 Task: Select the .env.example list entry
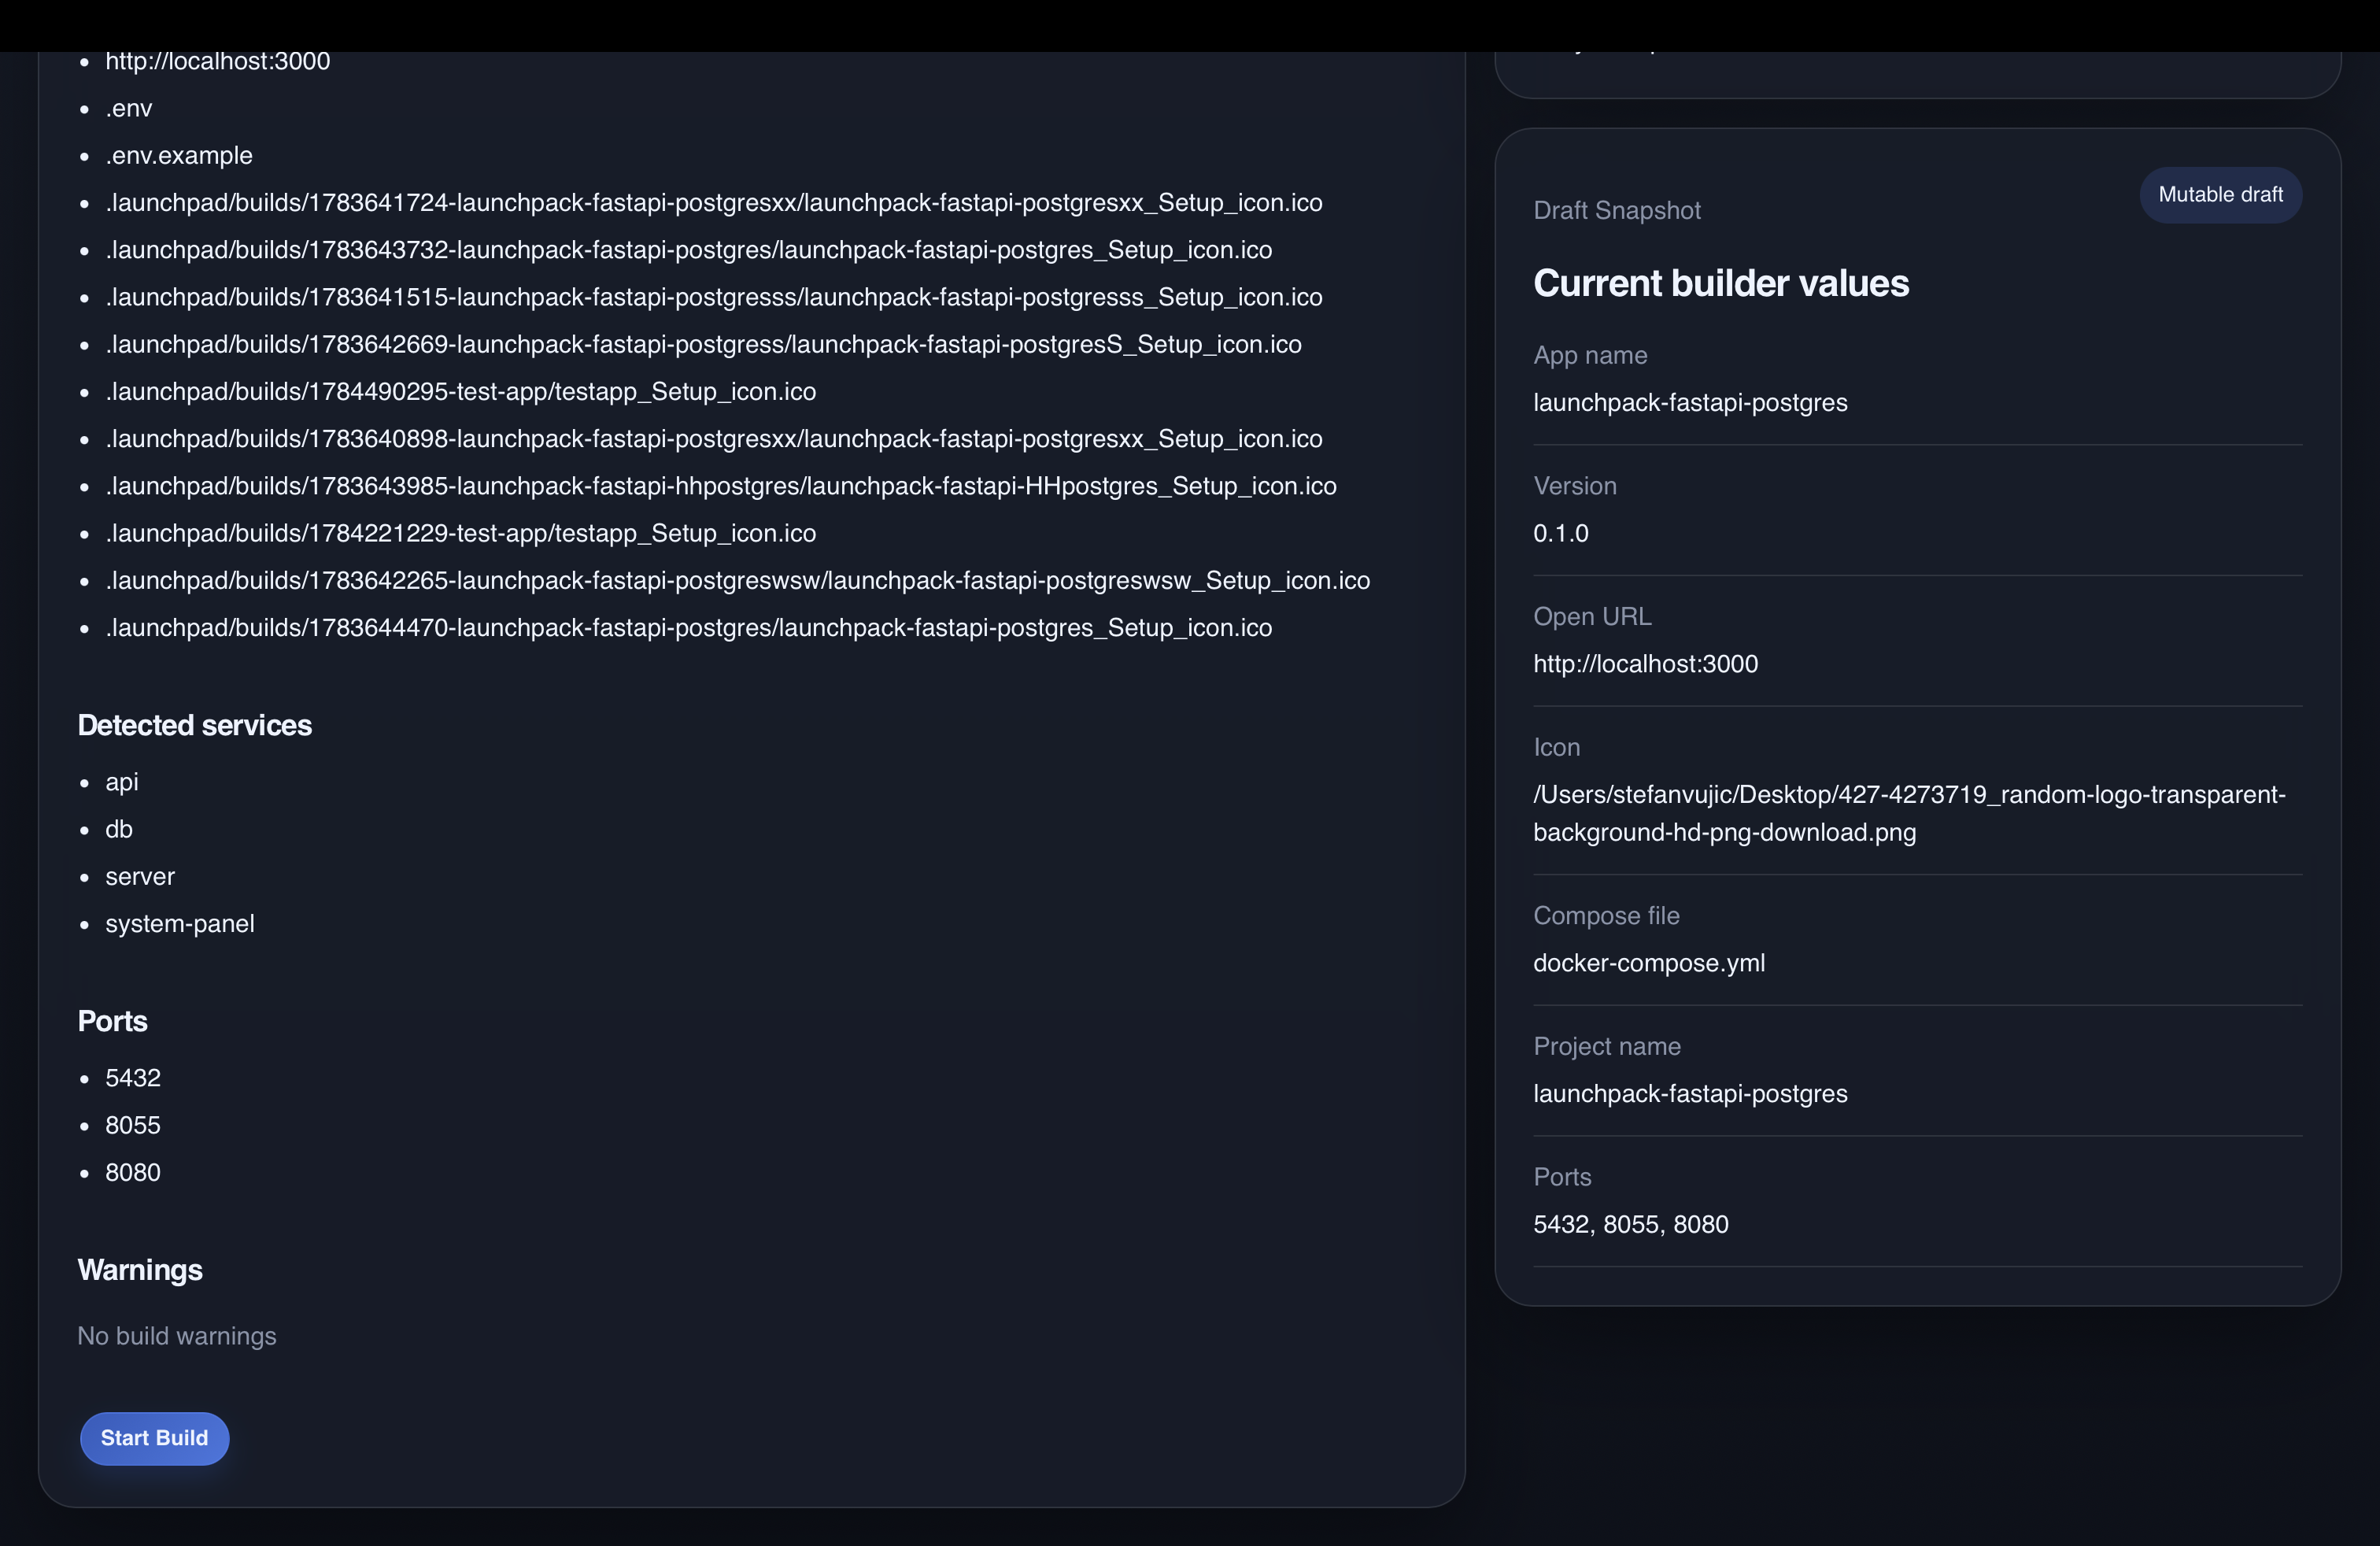[x=179, y=155]
